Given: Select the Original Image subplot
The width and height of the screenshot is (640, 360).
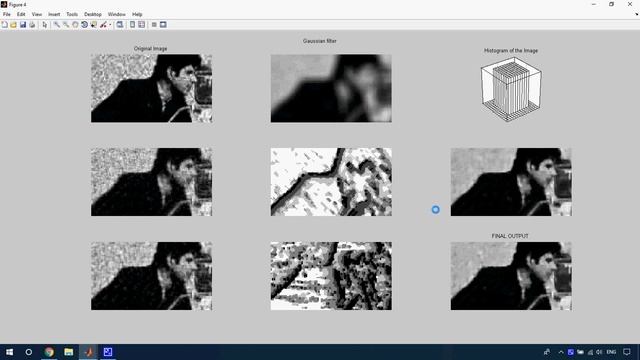Looking at the screenshot, I should 151,88.
